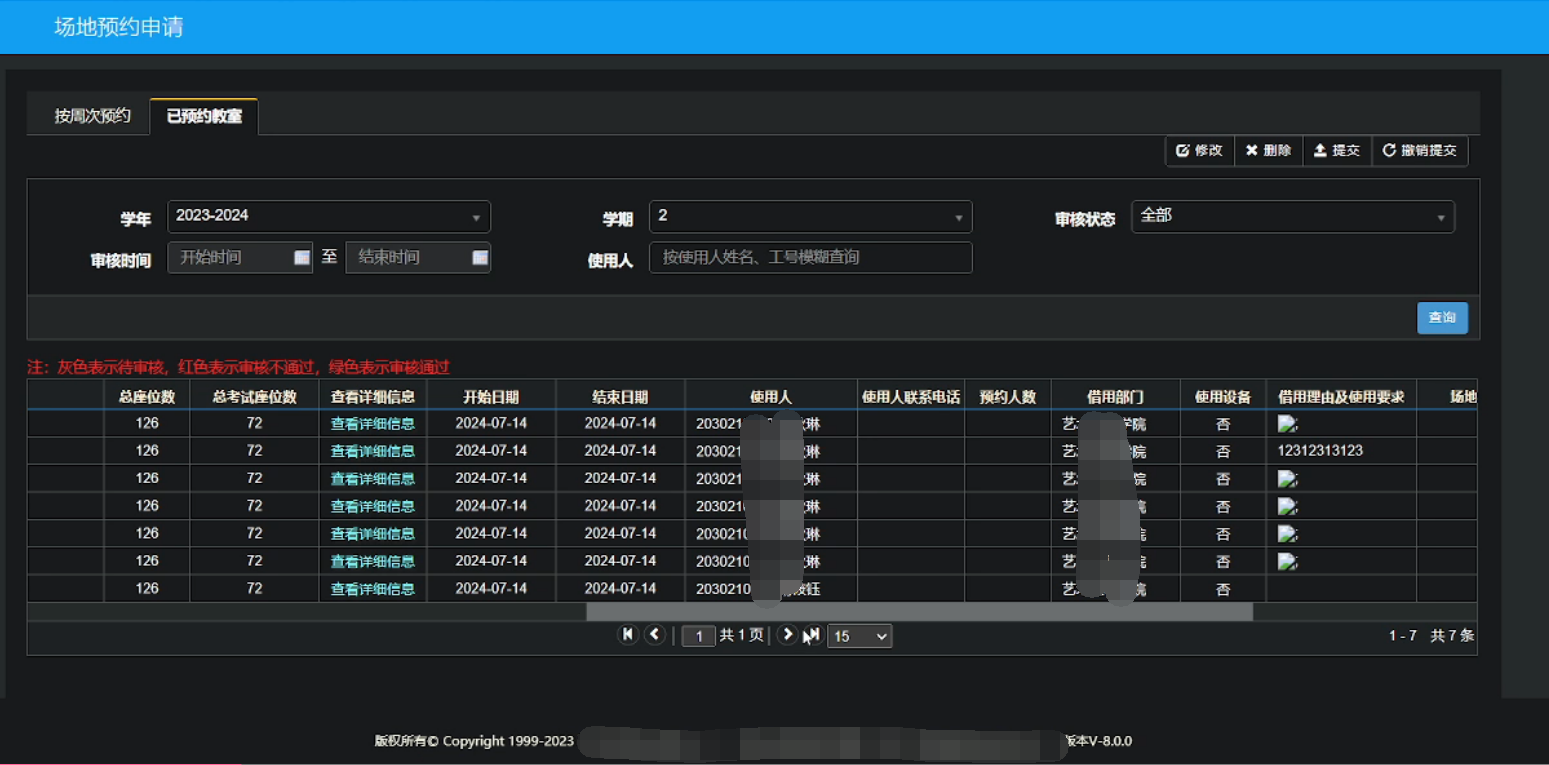Expand the 审核状态 dropdown set to 全部
This screenshot has height=765, width=1549.
[x=1292, y=217]
